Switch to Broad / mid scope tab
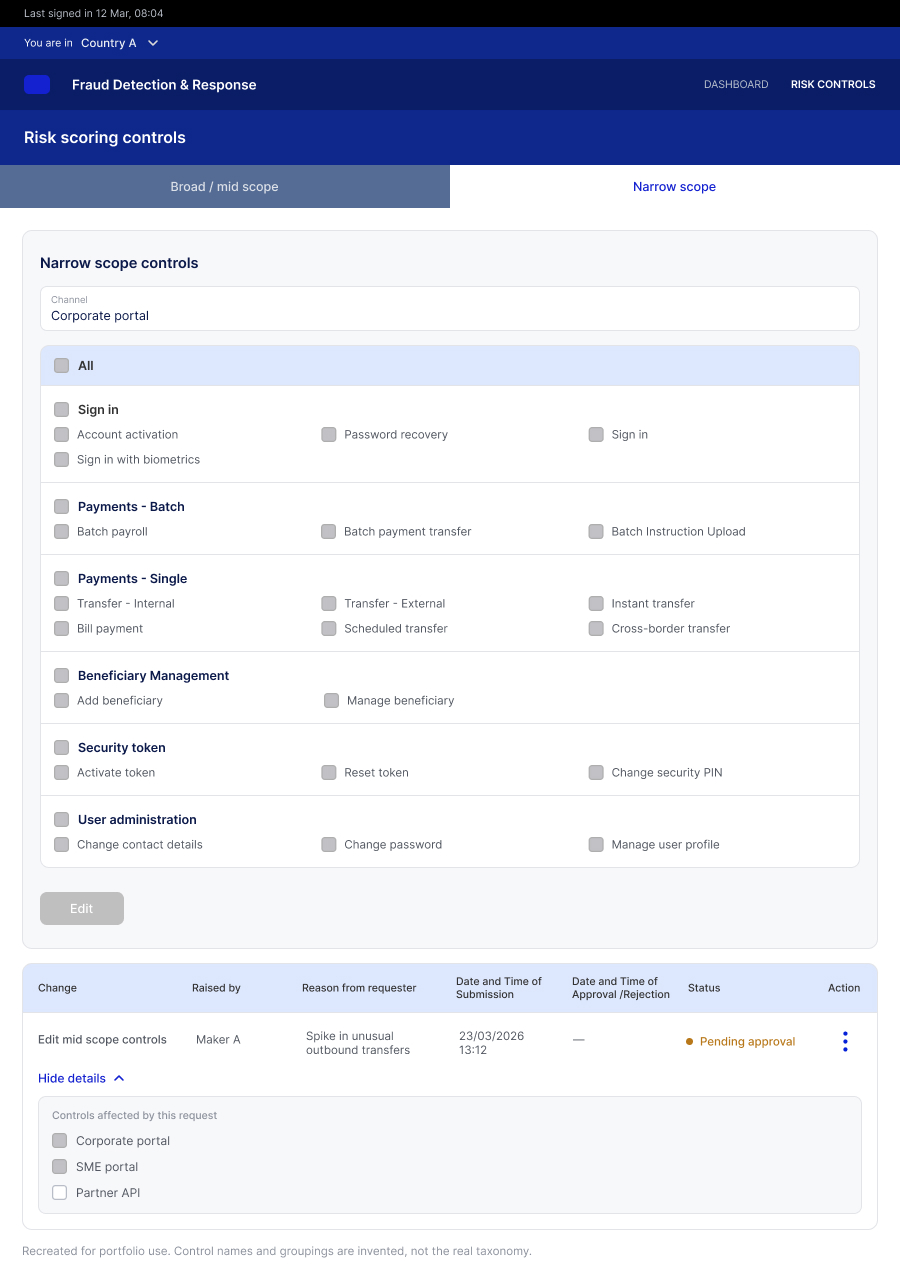This screenshot has height=1284, width=900. click(225, 187)
